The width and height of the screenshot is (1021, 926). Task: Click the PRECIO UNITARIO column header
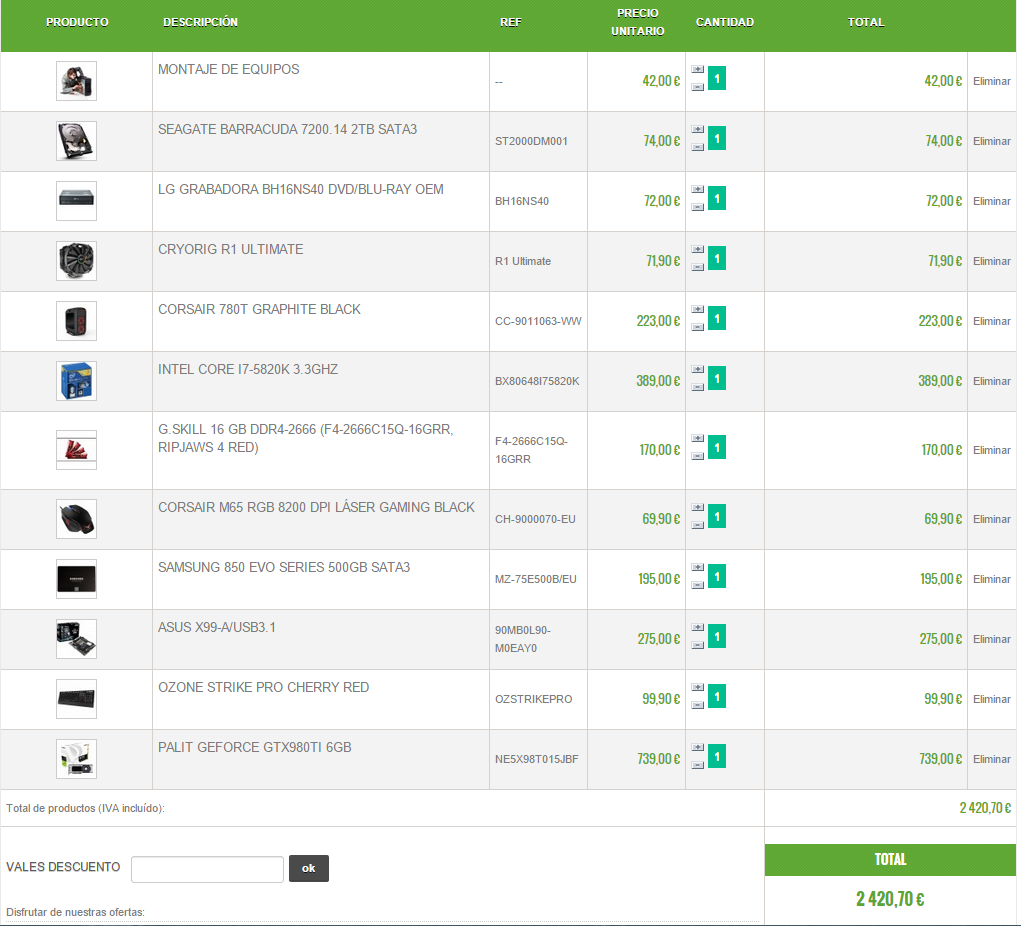point(637,22)
